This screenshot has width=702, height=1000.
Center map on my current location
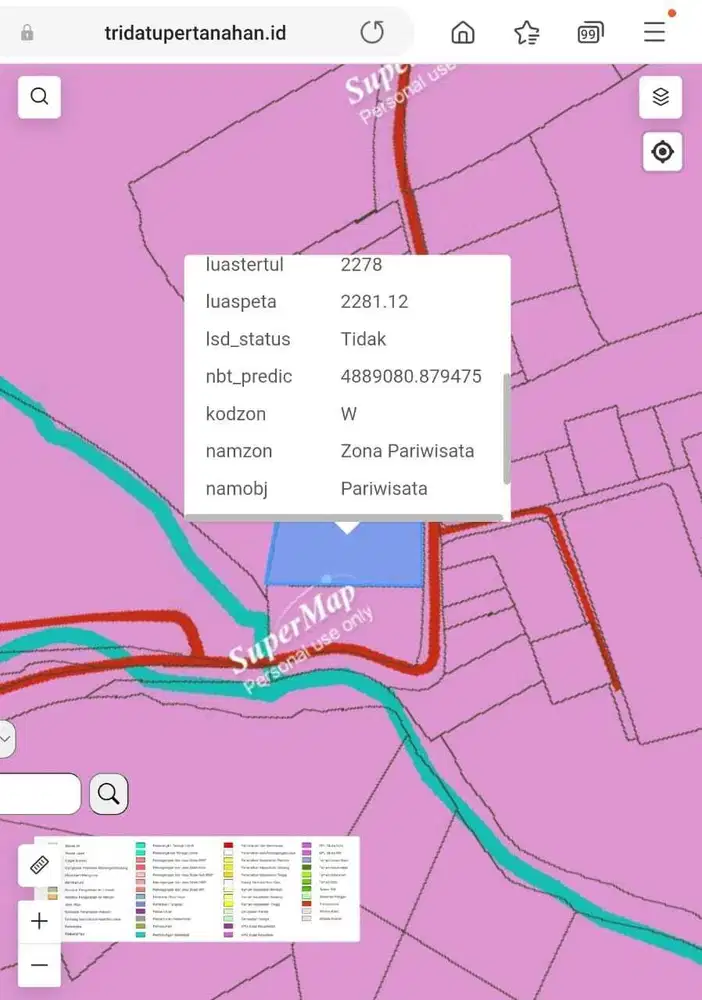pyautogui.click(x=661, y=152)
